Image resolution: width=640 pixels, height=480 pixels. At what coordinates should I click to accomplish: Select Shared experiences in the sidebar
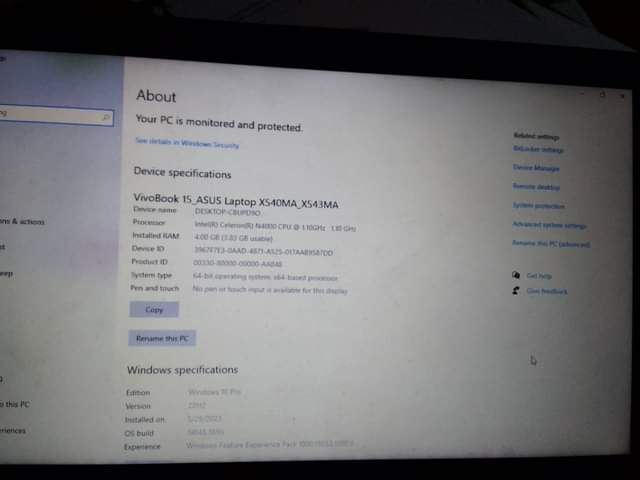pos(13,431)
